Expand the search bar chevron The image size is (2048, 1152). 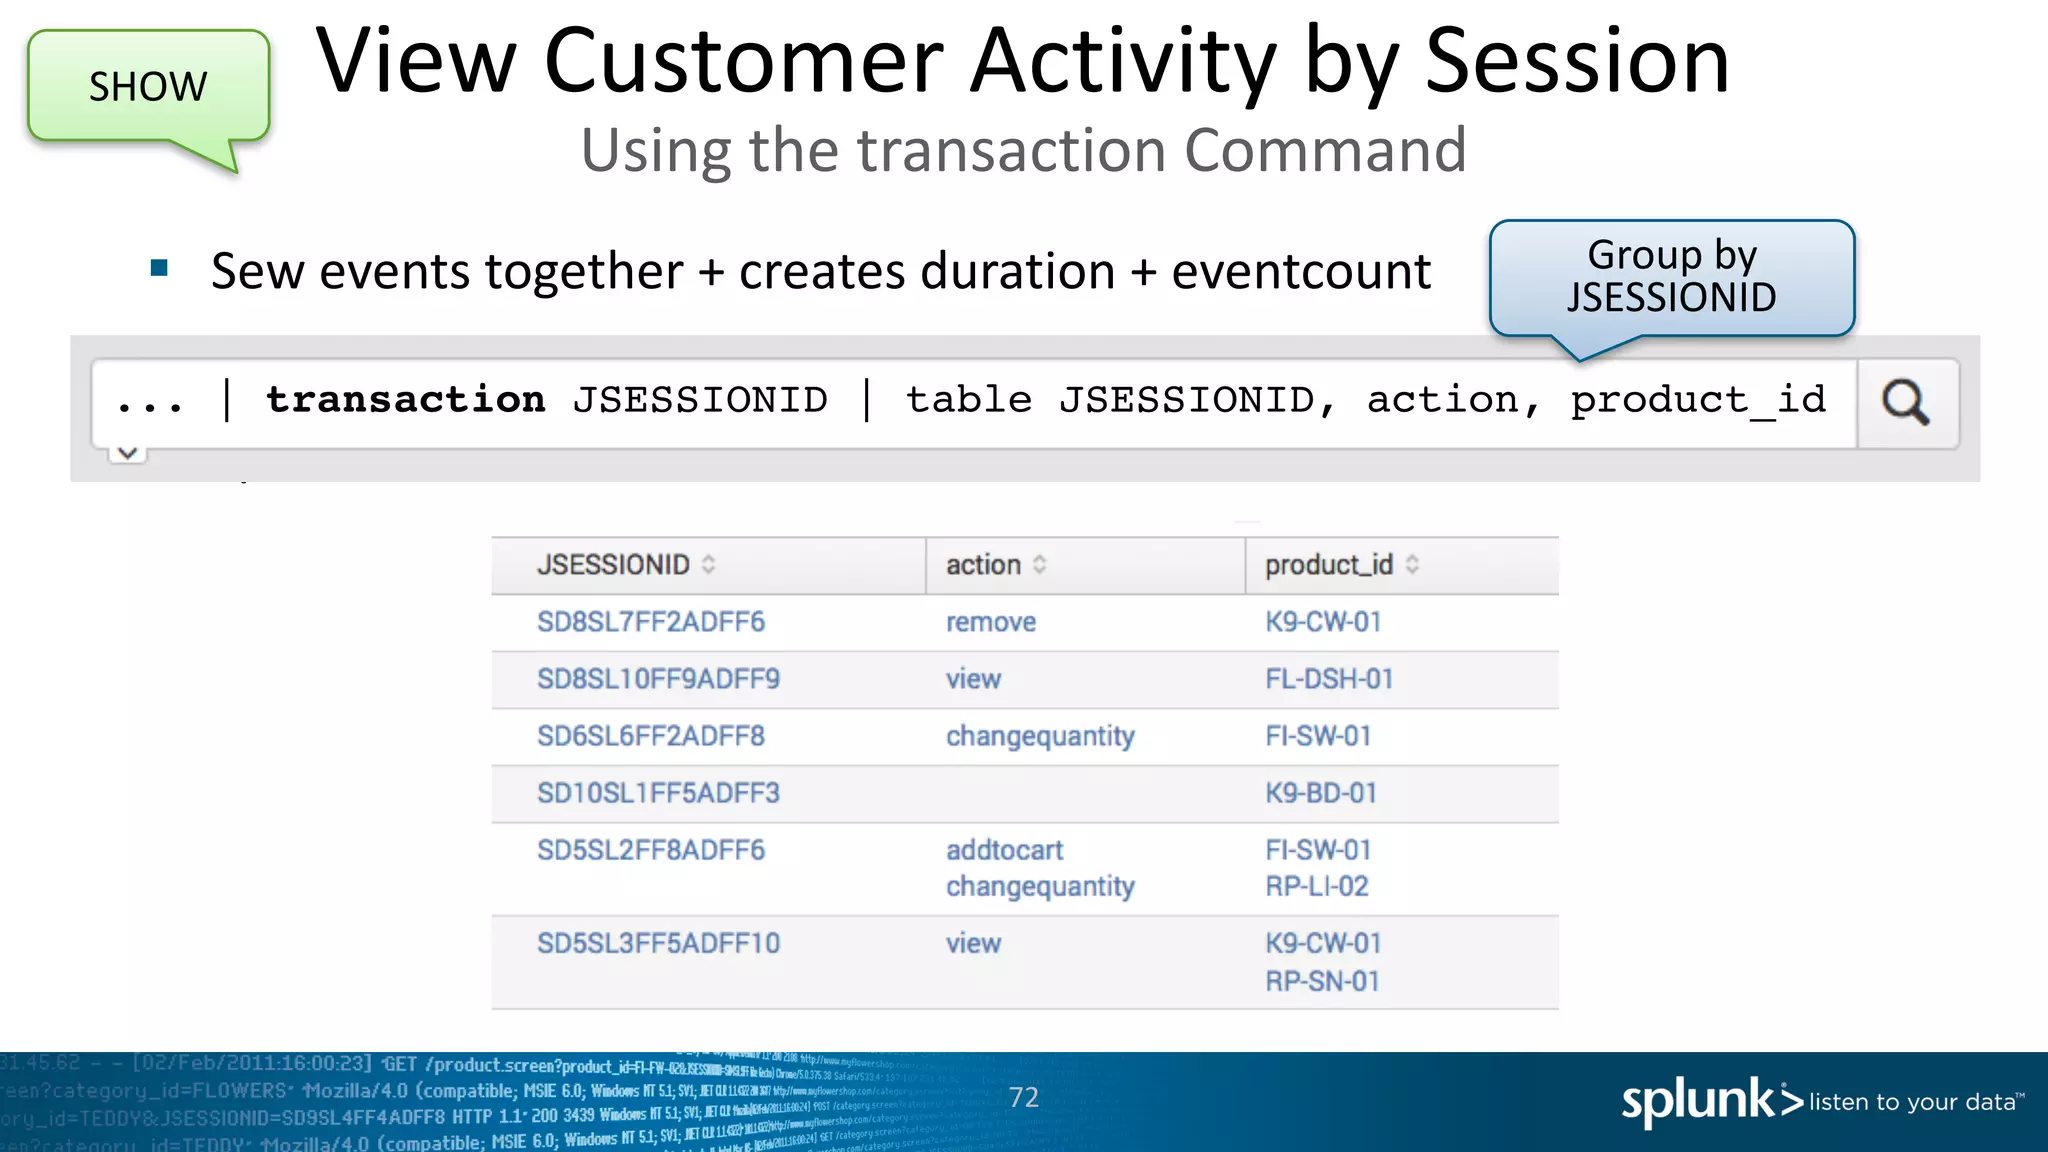coord(127,453)
